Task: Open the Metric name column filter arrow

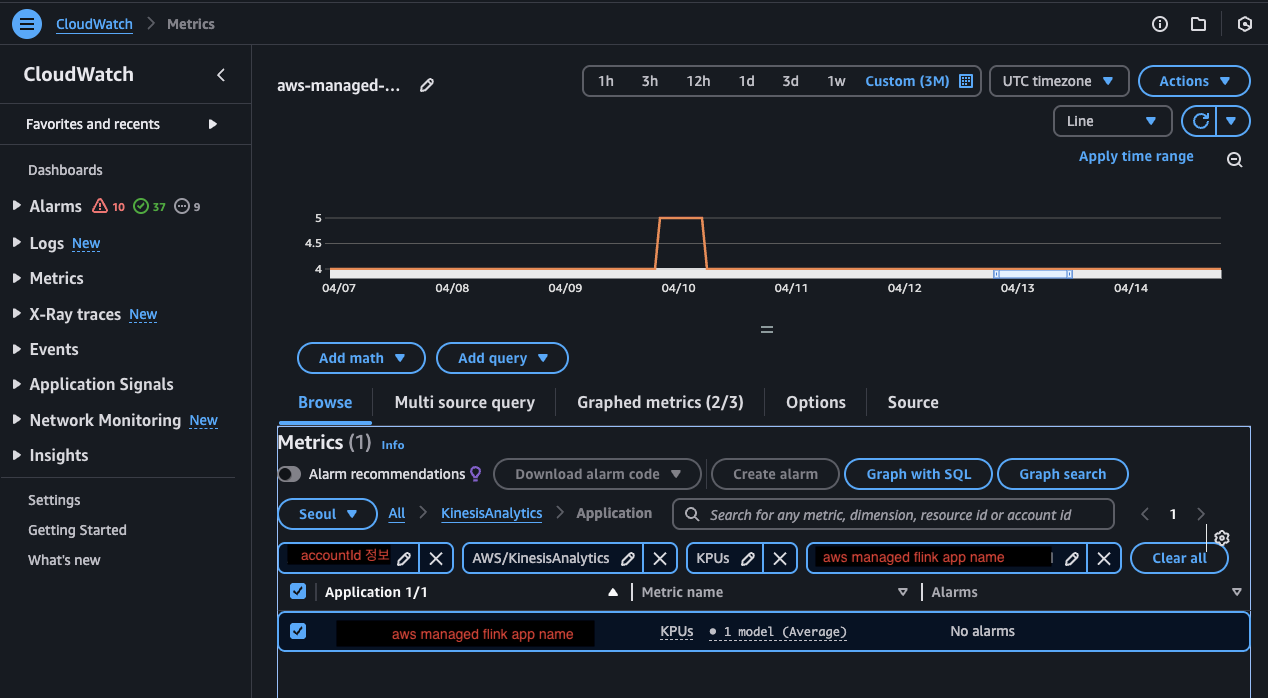Action: pos(903,592)
